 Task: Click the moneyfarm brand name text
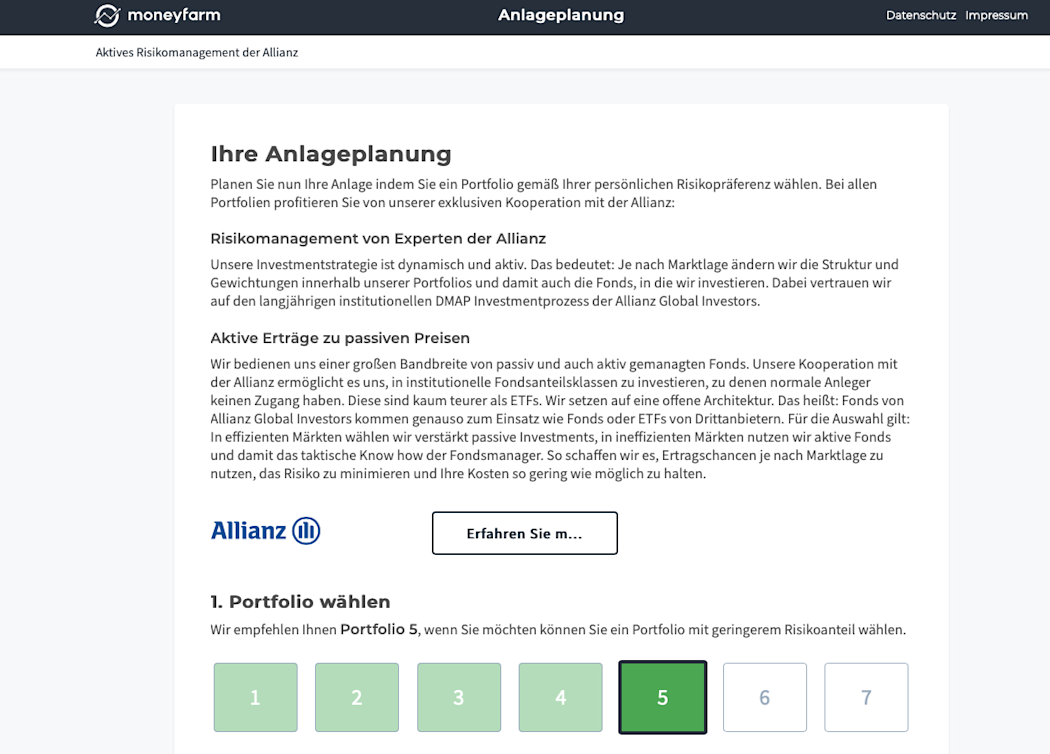click(173, 15)
